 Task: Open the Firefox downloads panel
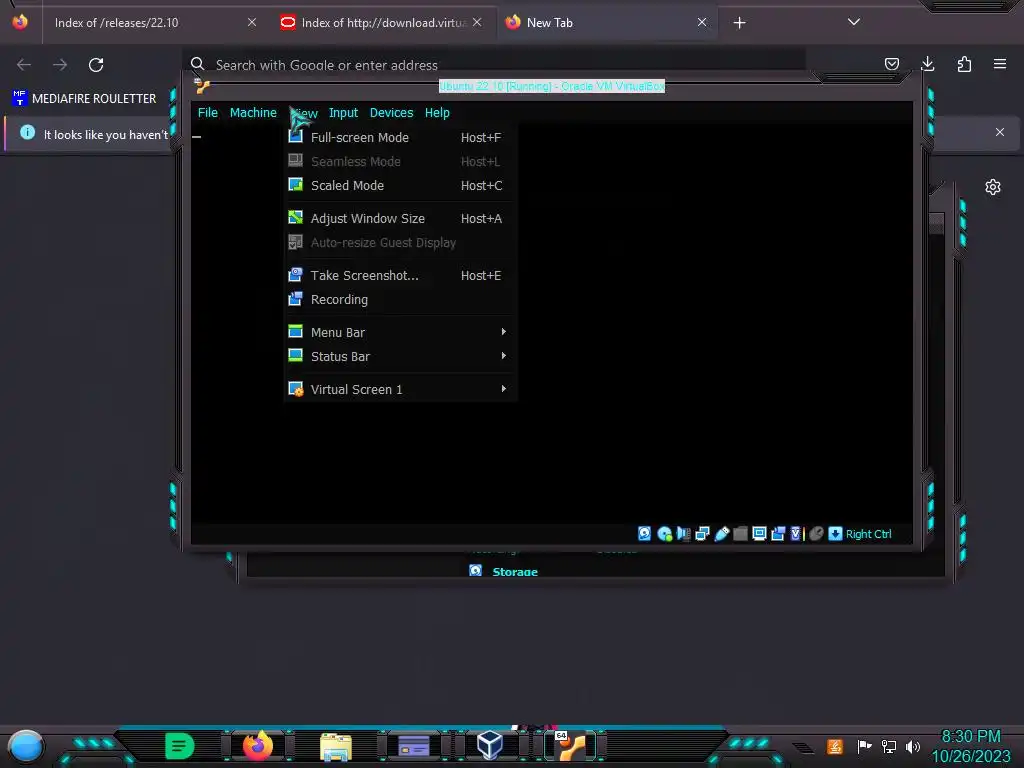pos(927,64)
